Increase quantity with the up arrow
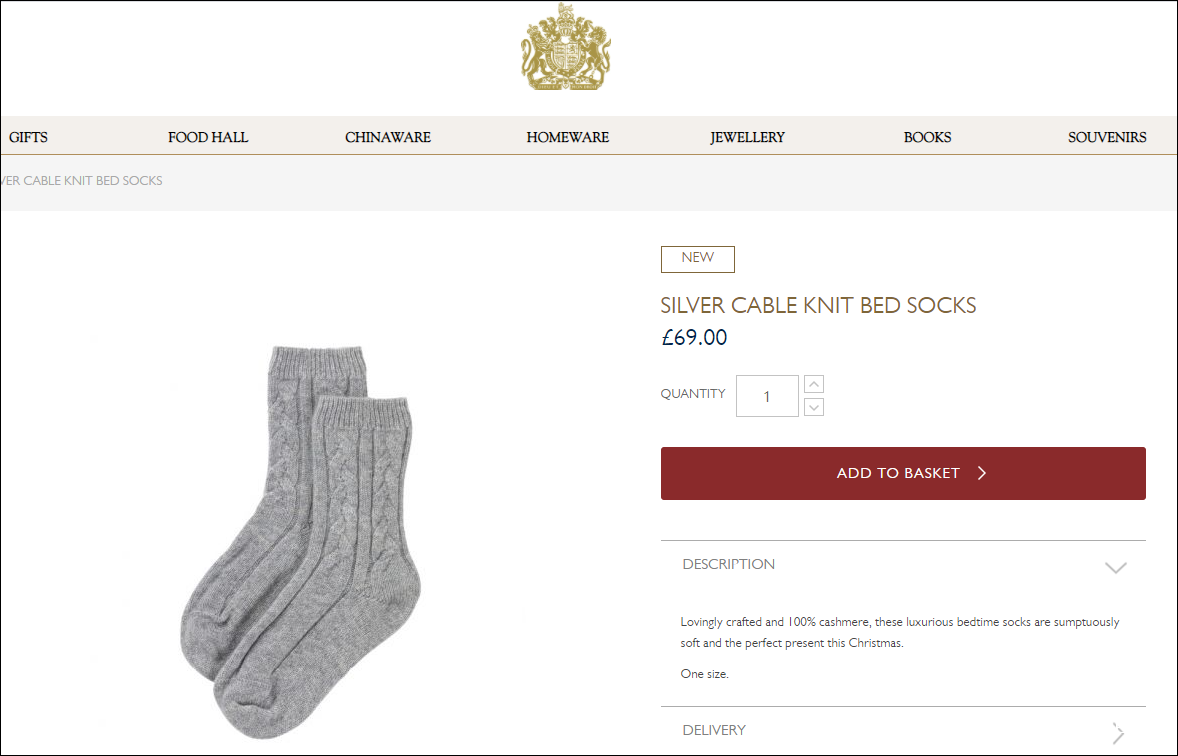The image size is (1178, 756). (814, 385)
